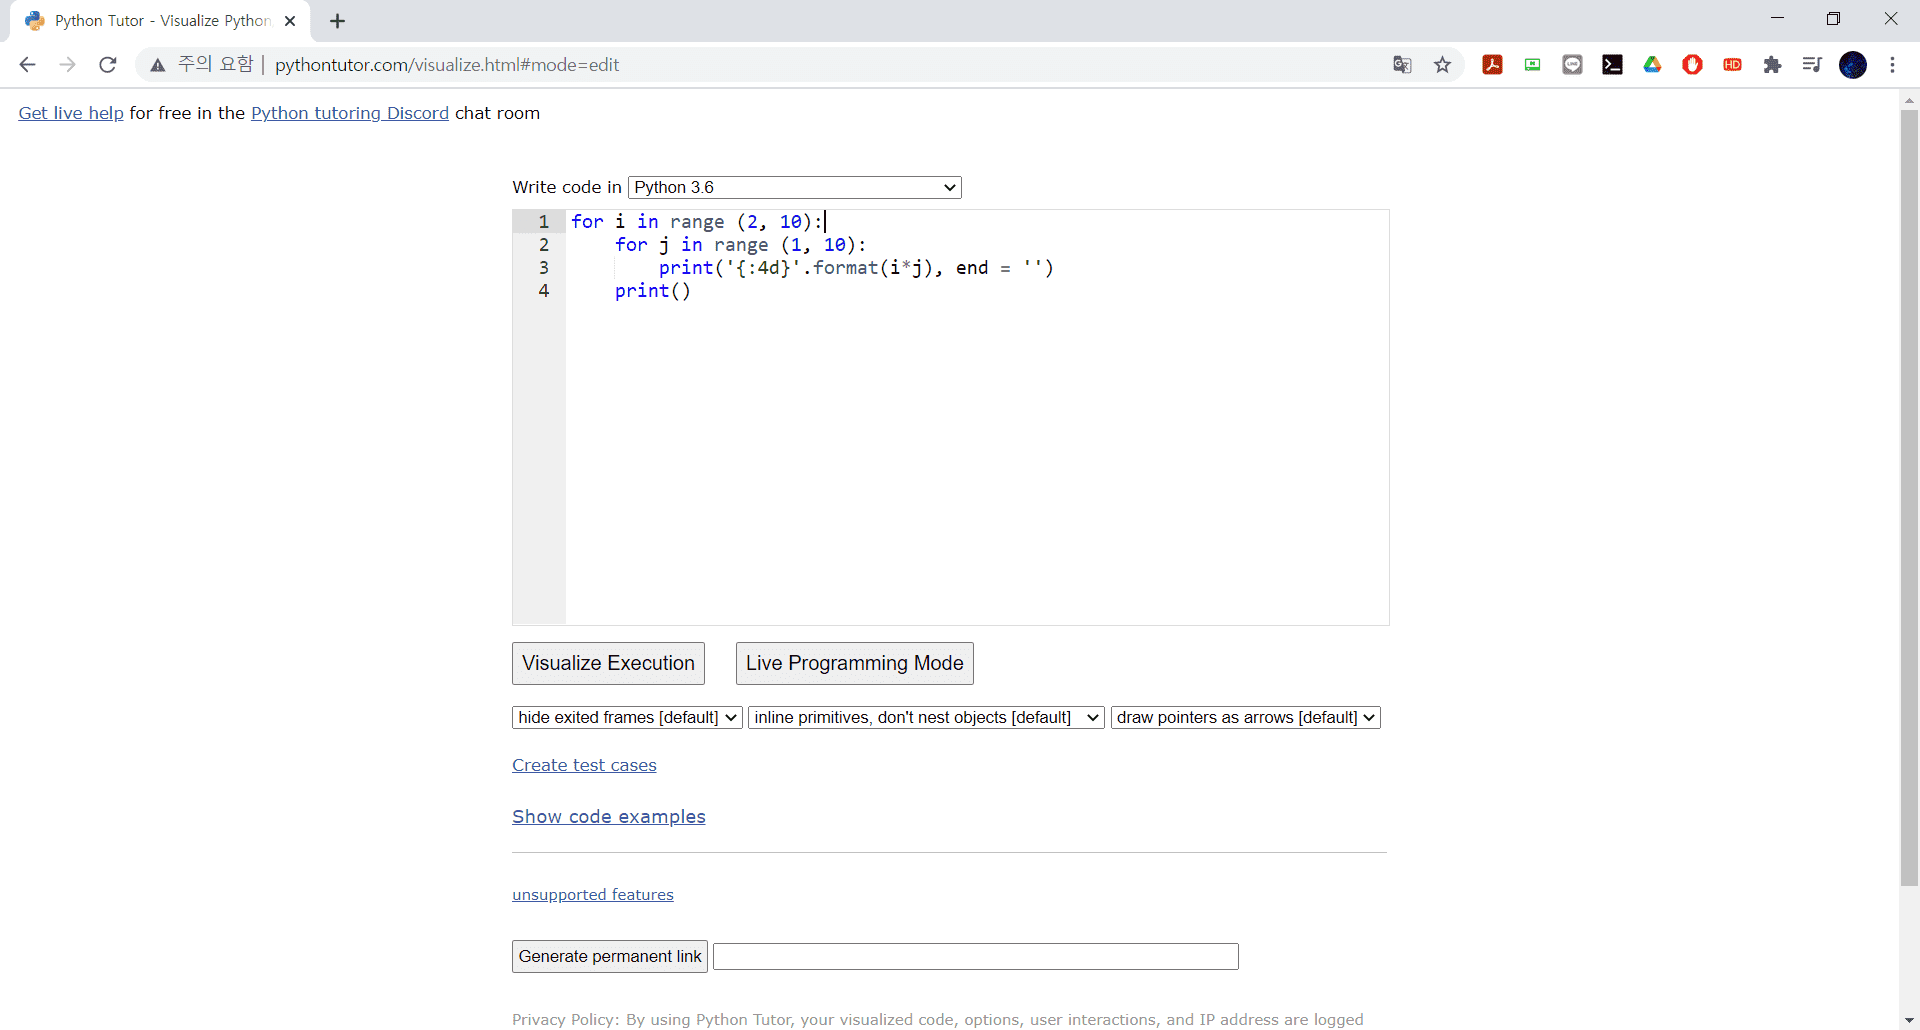Click the not-secure warning triangle icon
Viewport: 1920px width, 1030px height.
(x=158, y=65)
